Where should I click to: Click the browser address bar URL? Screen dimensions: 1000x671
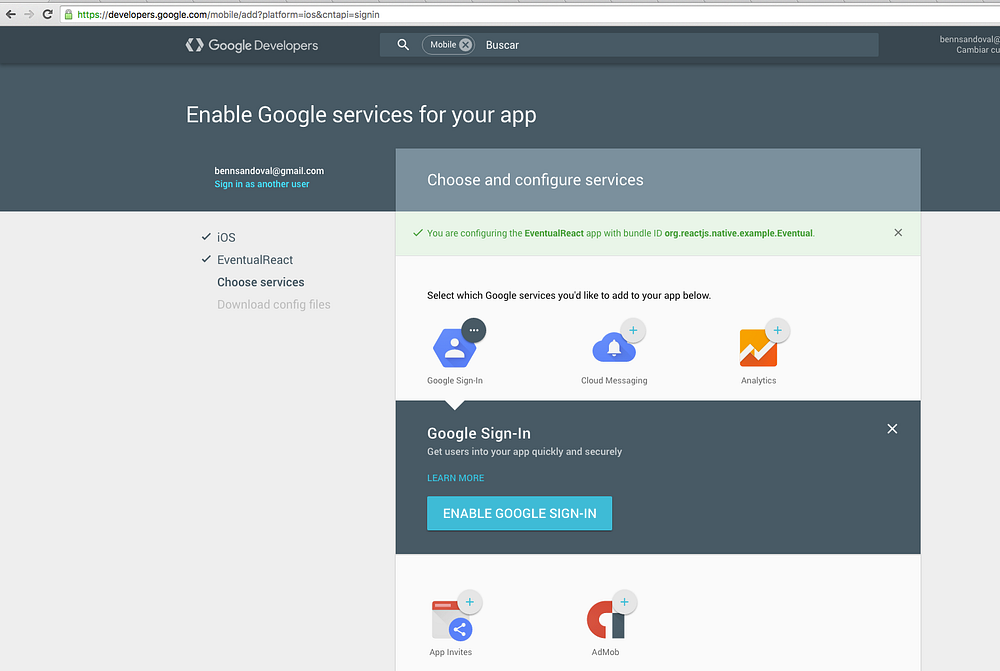click(x=228, y=14)
